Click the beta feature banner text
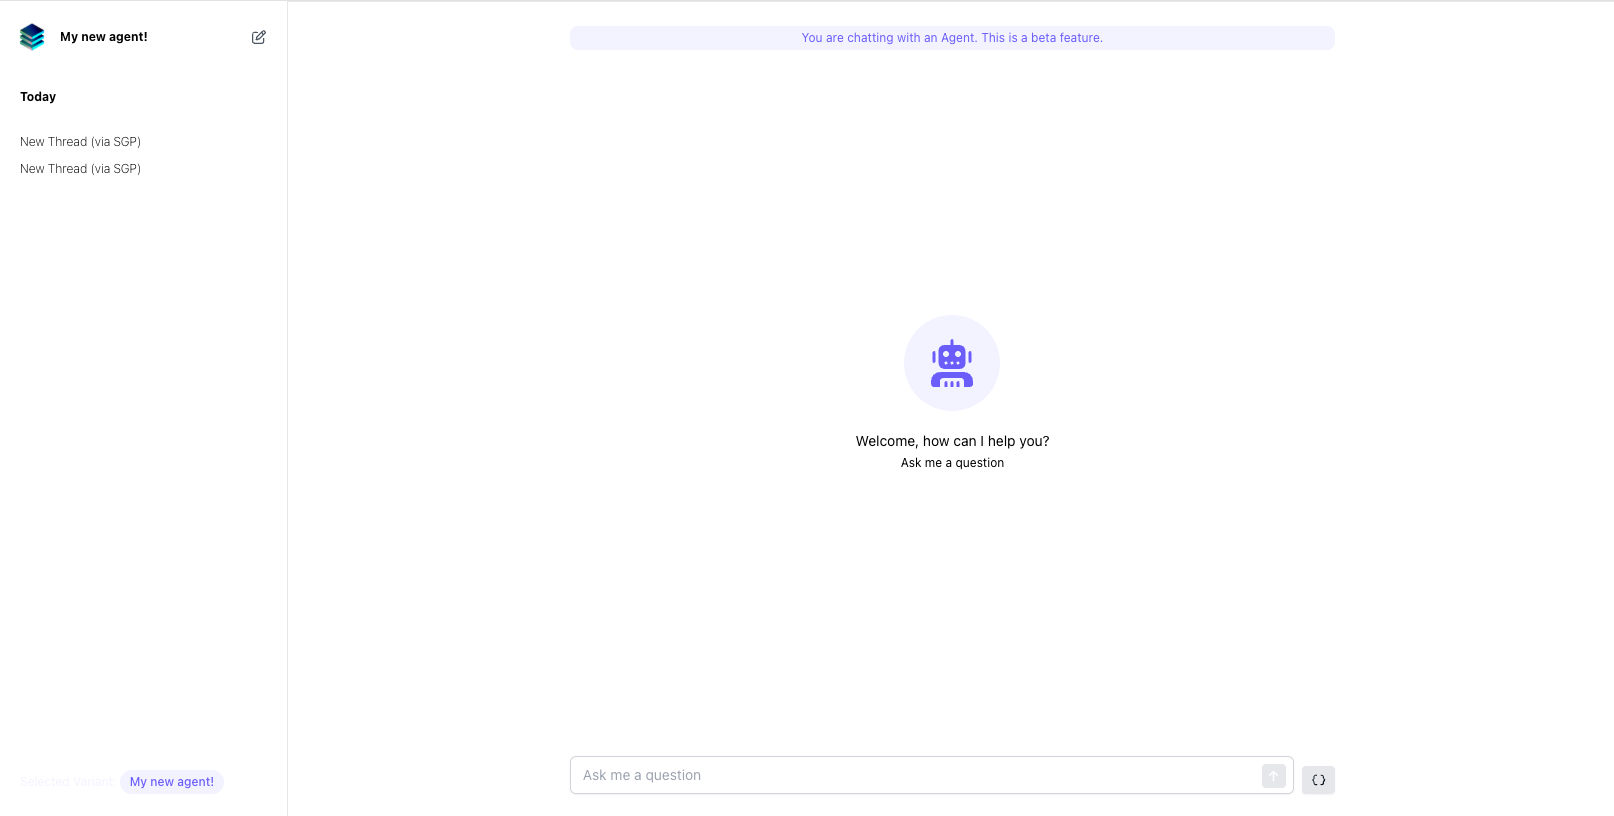This screenshot has width=1614, height=816. click(952, 38)
